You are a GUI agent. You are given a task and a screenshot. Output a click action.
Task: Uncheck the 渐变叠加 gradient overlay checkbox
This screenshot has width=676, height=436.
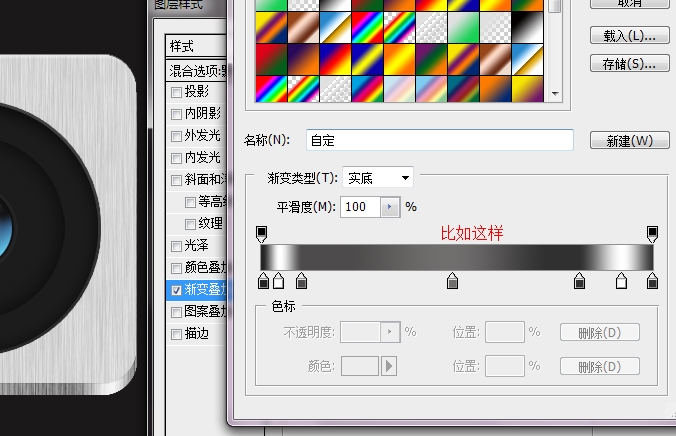pos(177,290)
